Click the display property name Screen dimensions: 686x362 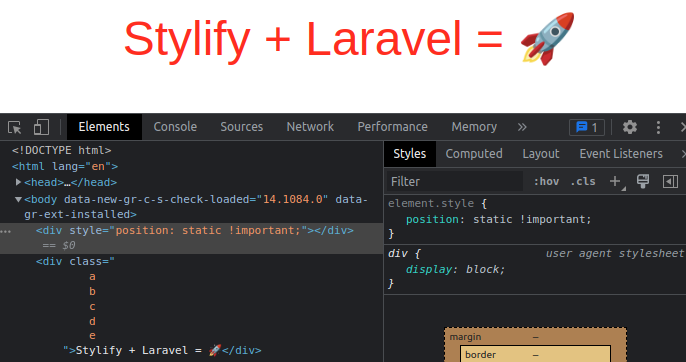click(429, 269)
